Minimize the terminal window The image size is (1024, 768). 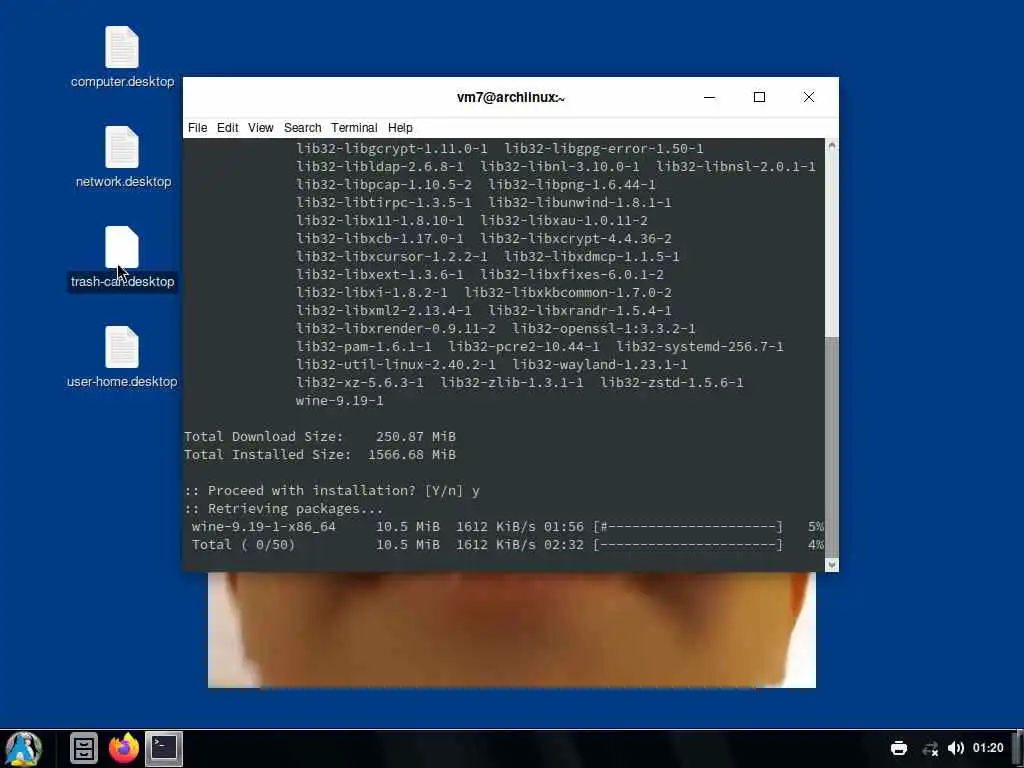pos(710,97)
